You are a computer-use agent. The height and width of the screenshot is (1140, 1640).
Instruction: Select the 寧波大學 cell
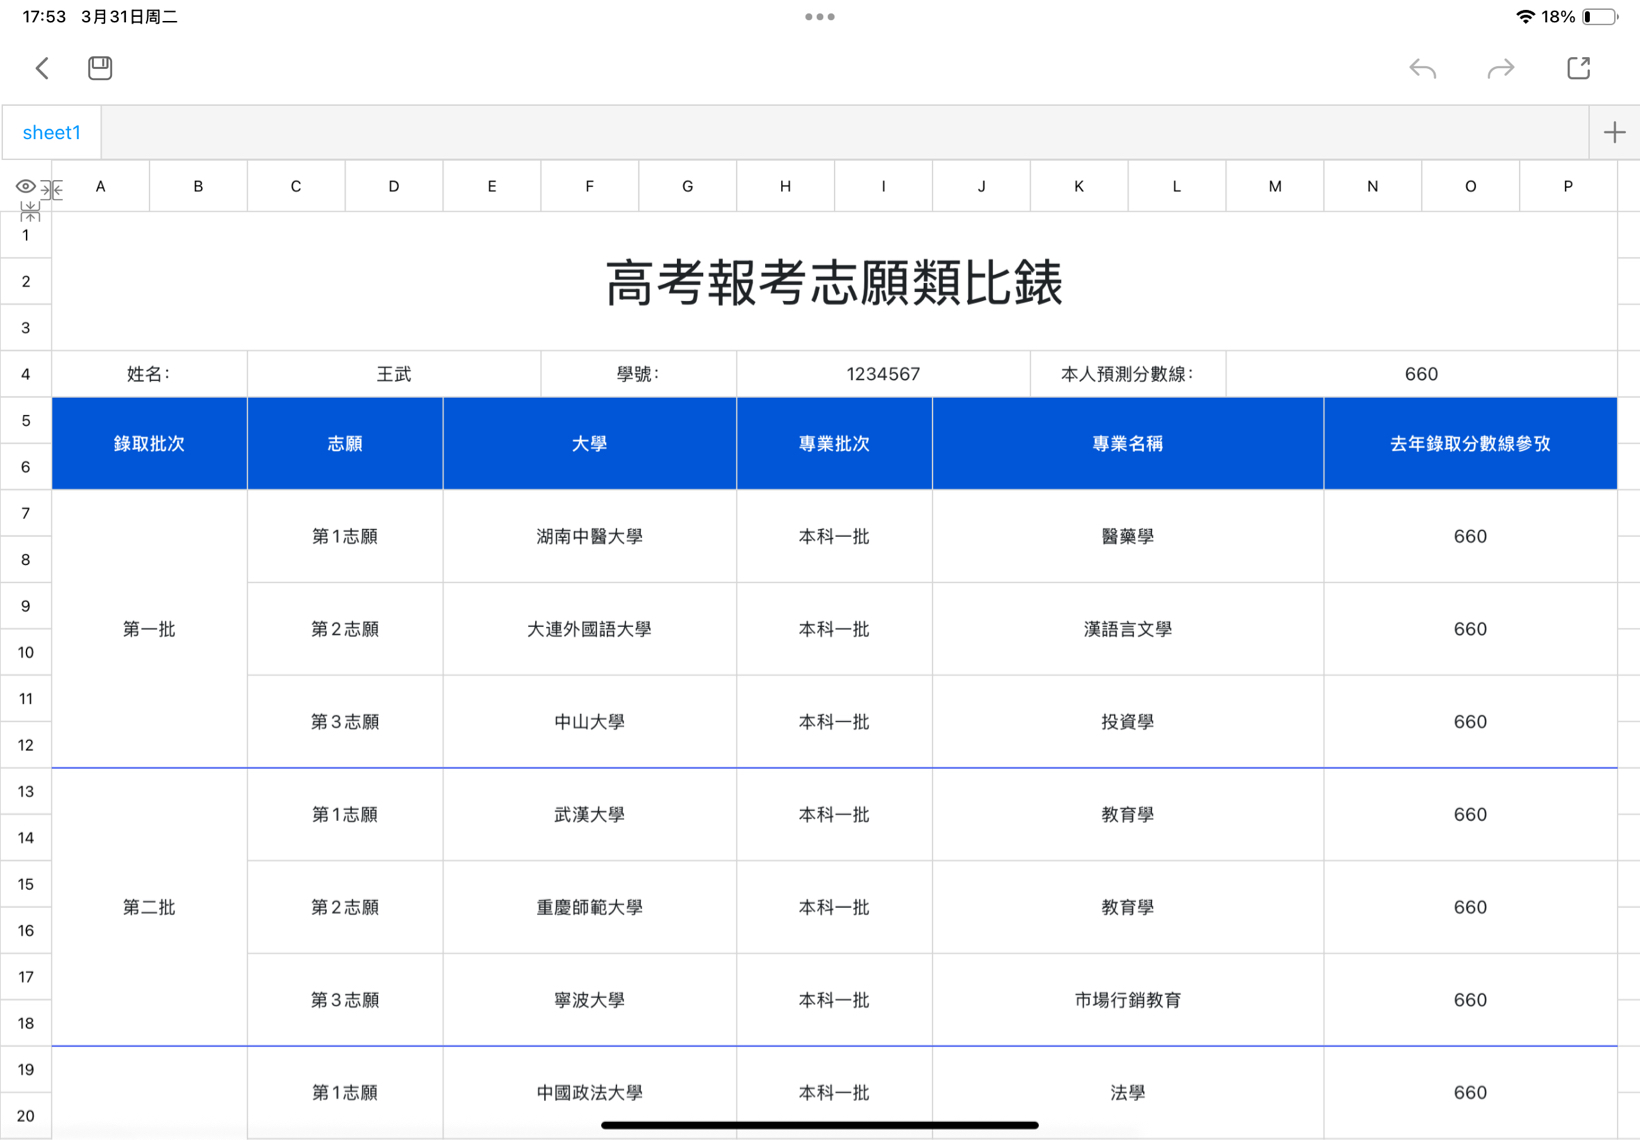pos(589,1000)
